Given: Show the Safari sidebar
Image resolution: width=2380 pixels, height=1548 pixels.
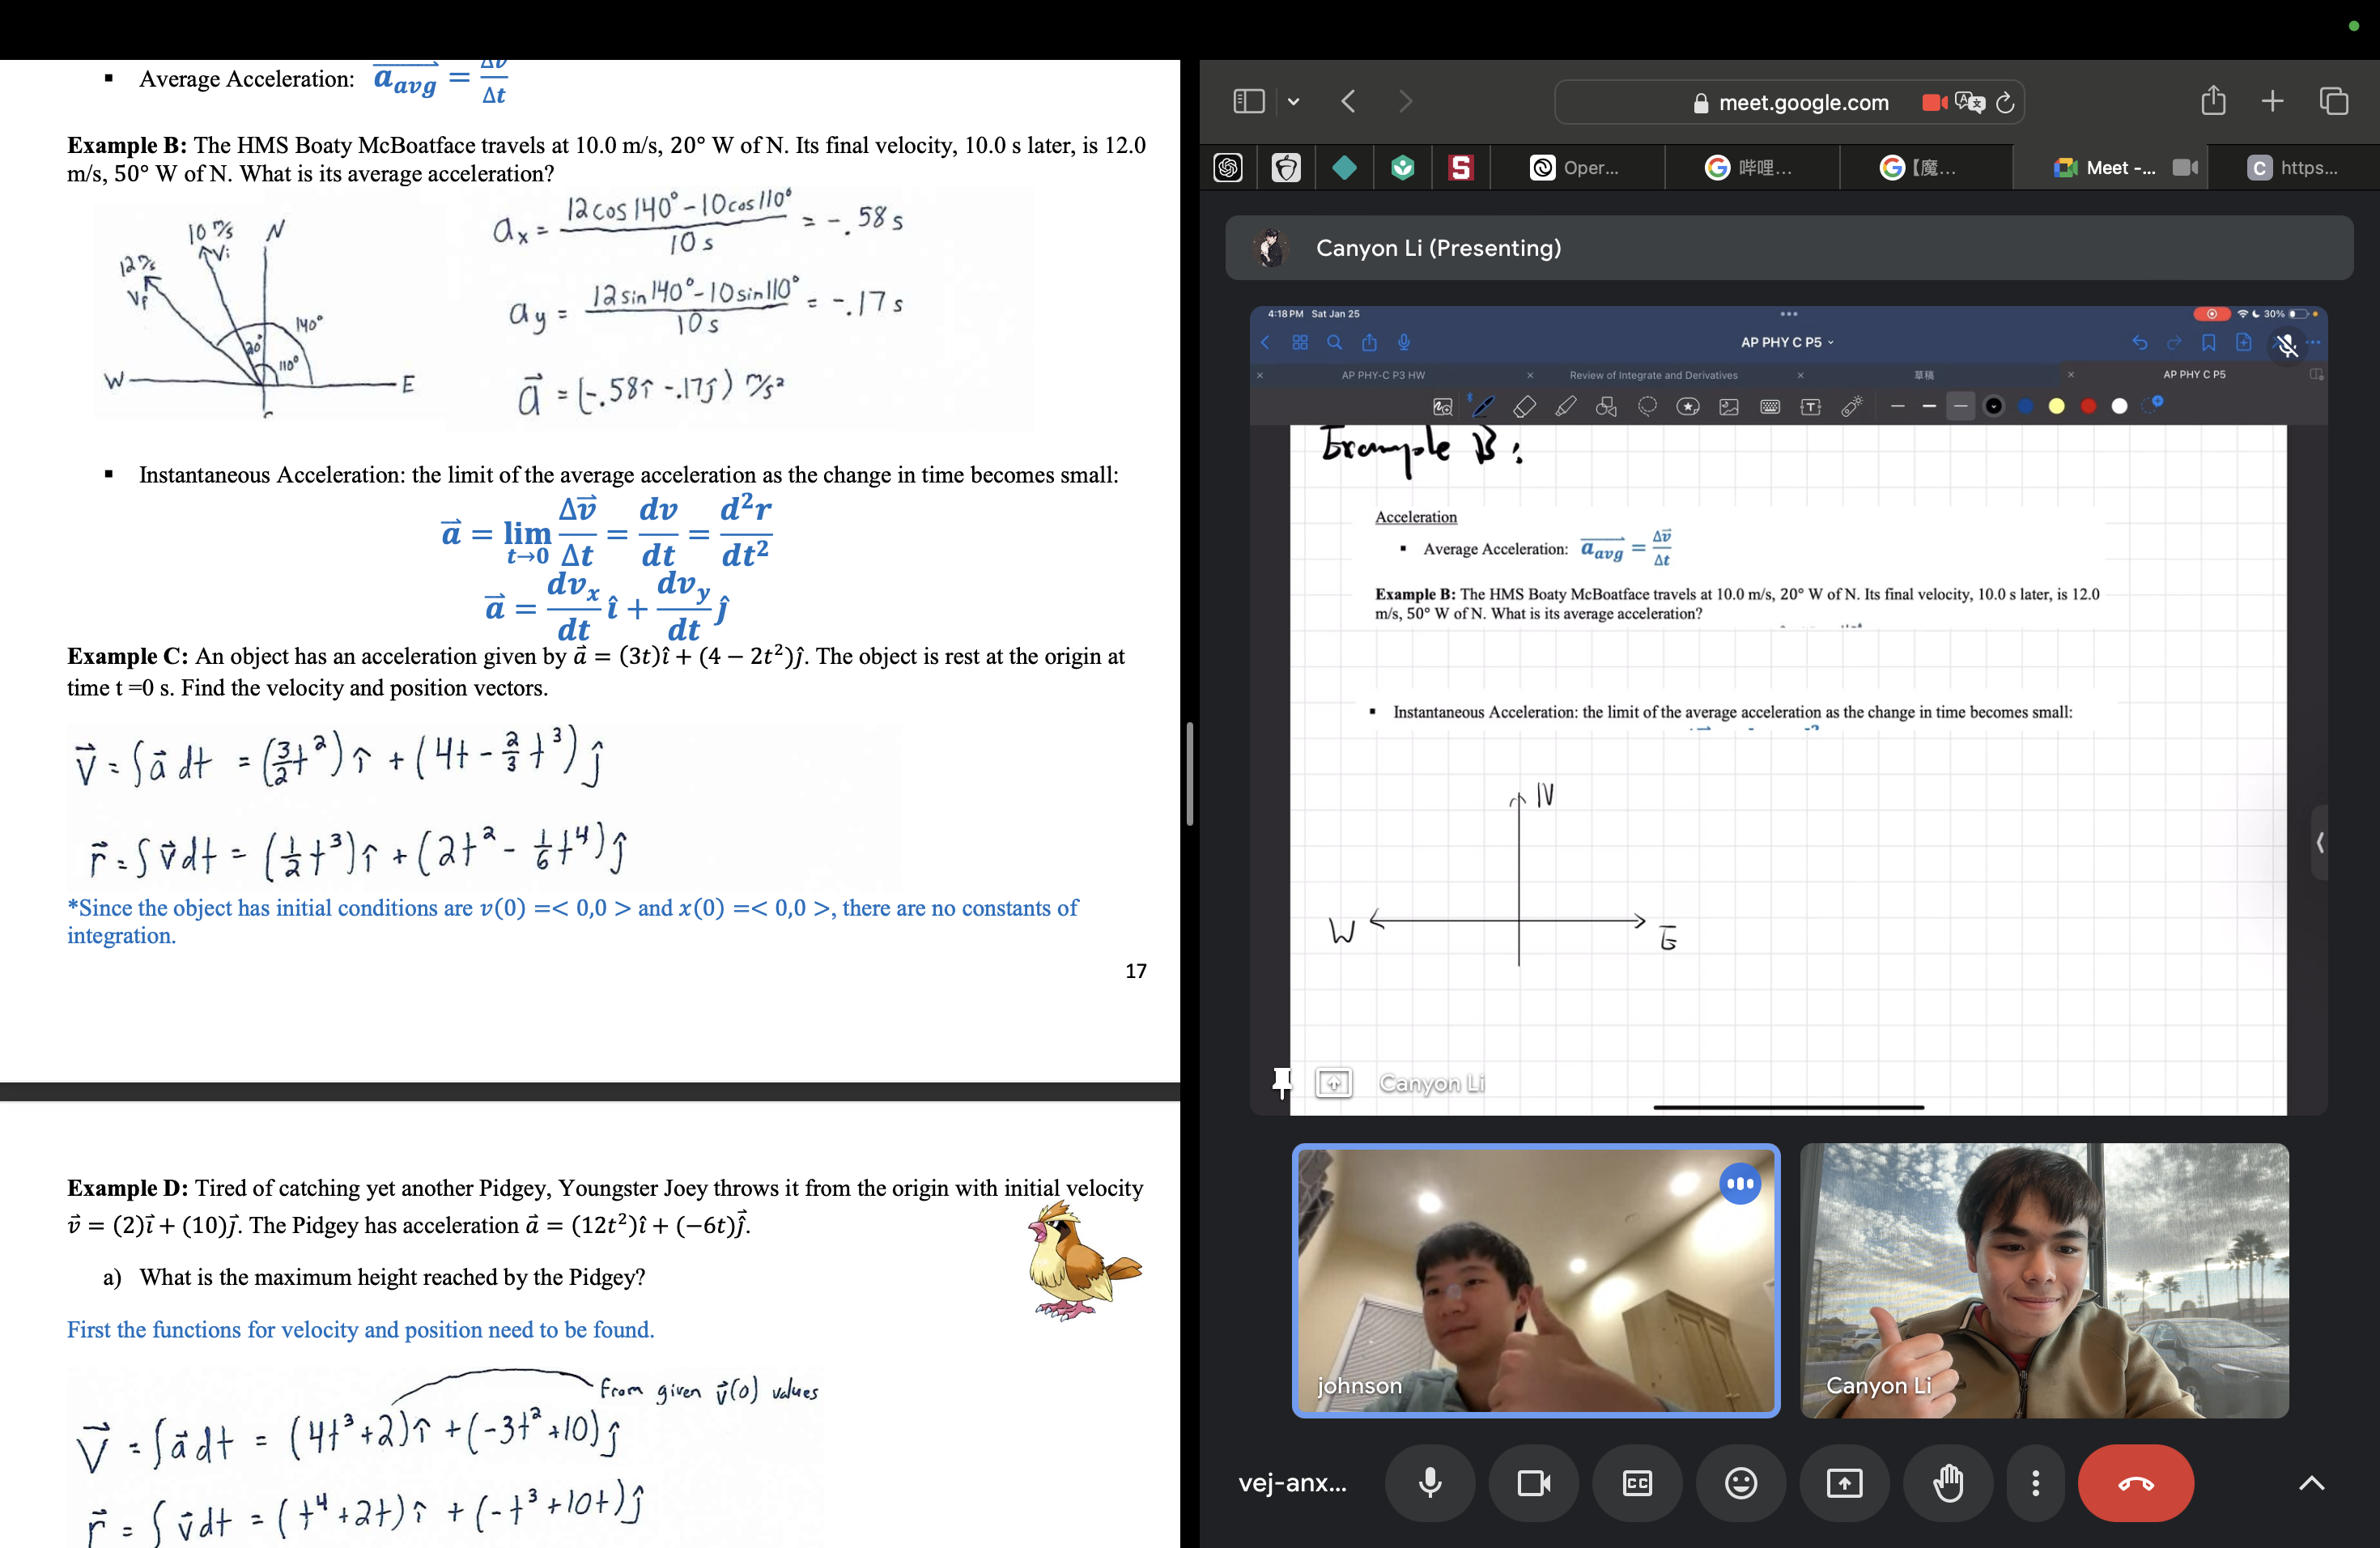Looking at the screenshot, I should [x=1249, y=101].
